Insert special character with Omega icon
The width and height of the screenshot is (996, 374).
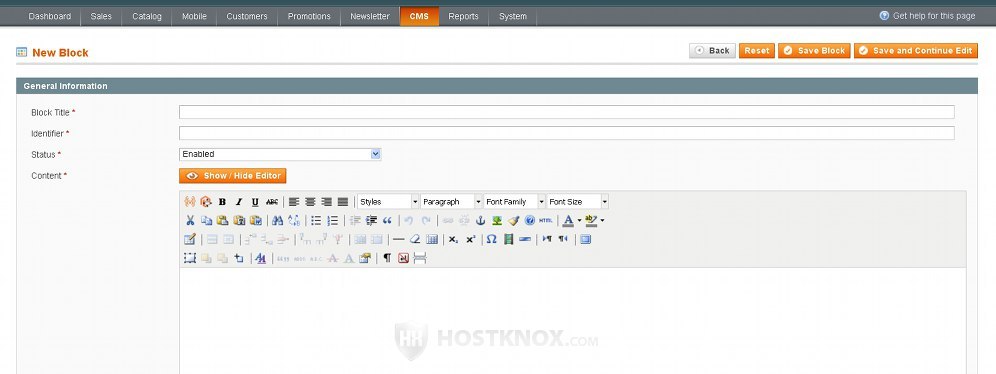[492, 239]
